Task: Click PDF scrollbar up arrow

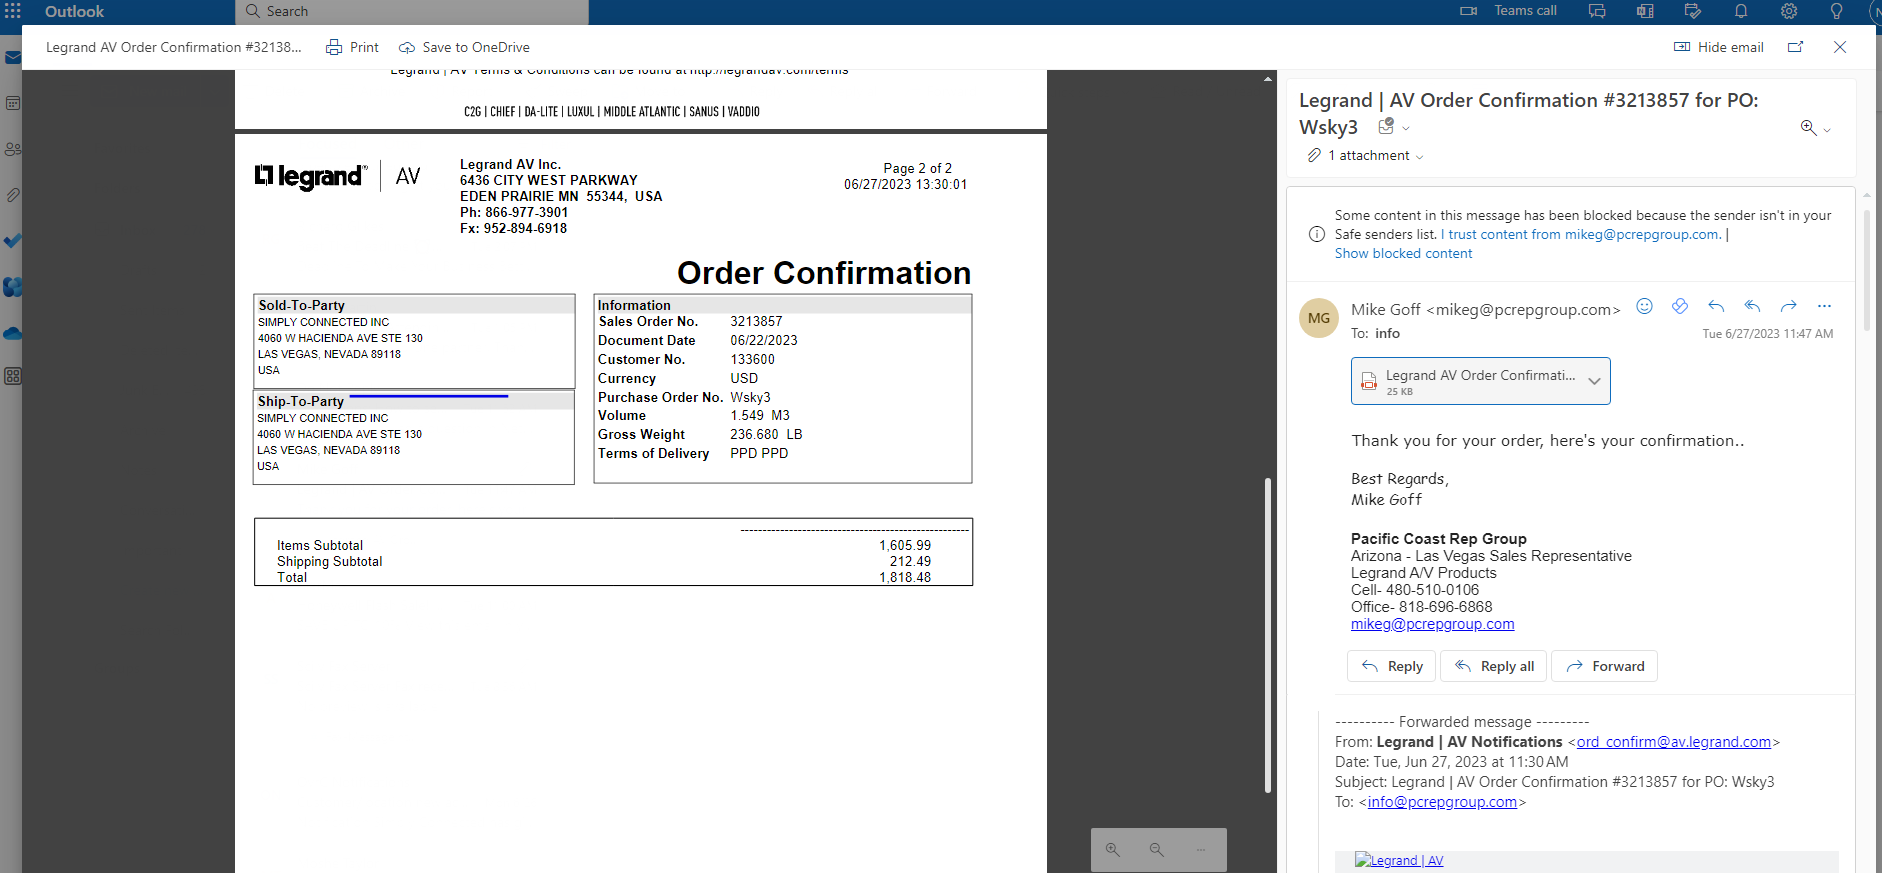Action: pos(1268,79)
